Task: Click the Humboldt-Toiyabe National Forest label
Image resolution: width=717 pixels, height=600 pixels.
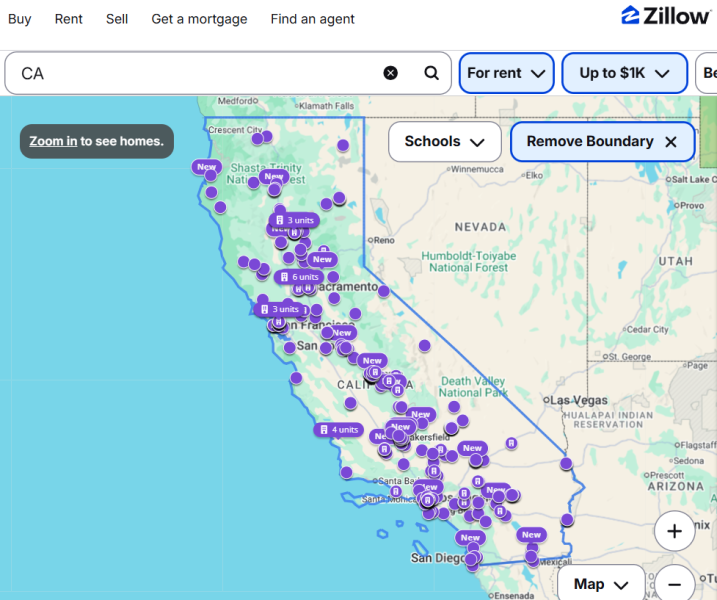Action: coord(469,262)
